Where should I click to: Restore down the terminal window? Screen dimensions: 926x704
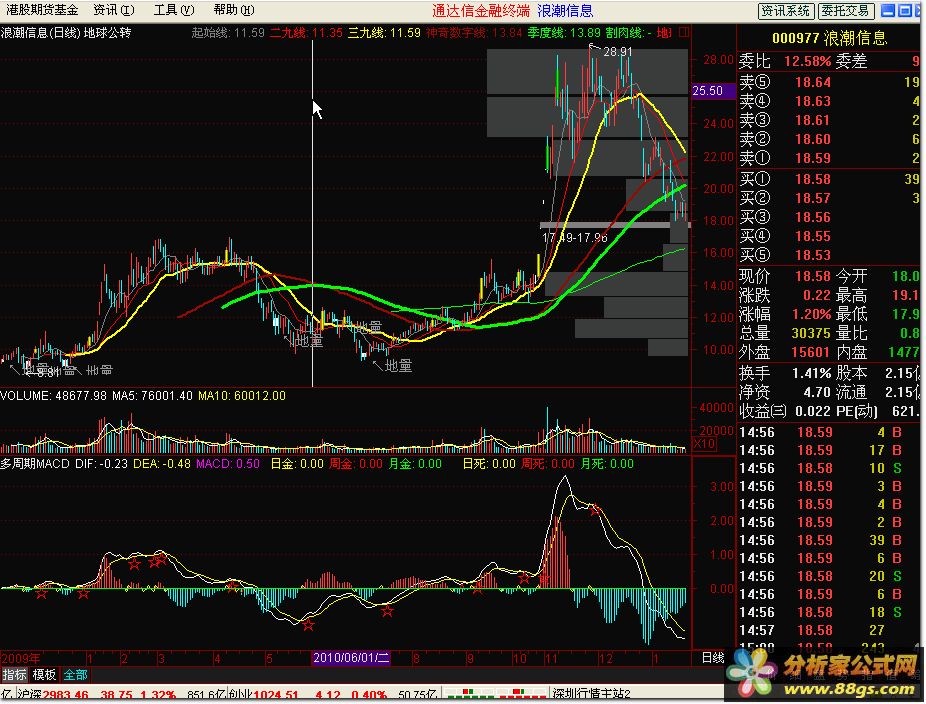[x=905, y=11]
